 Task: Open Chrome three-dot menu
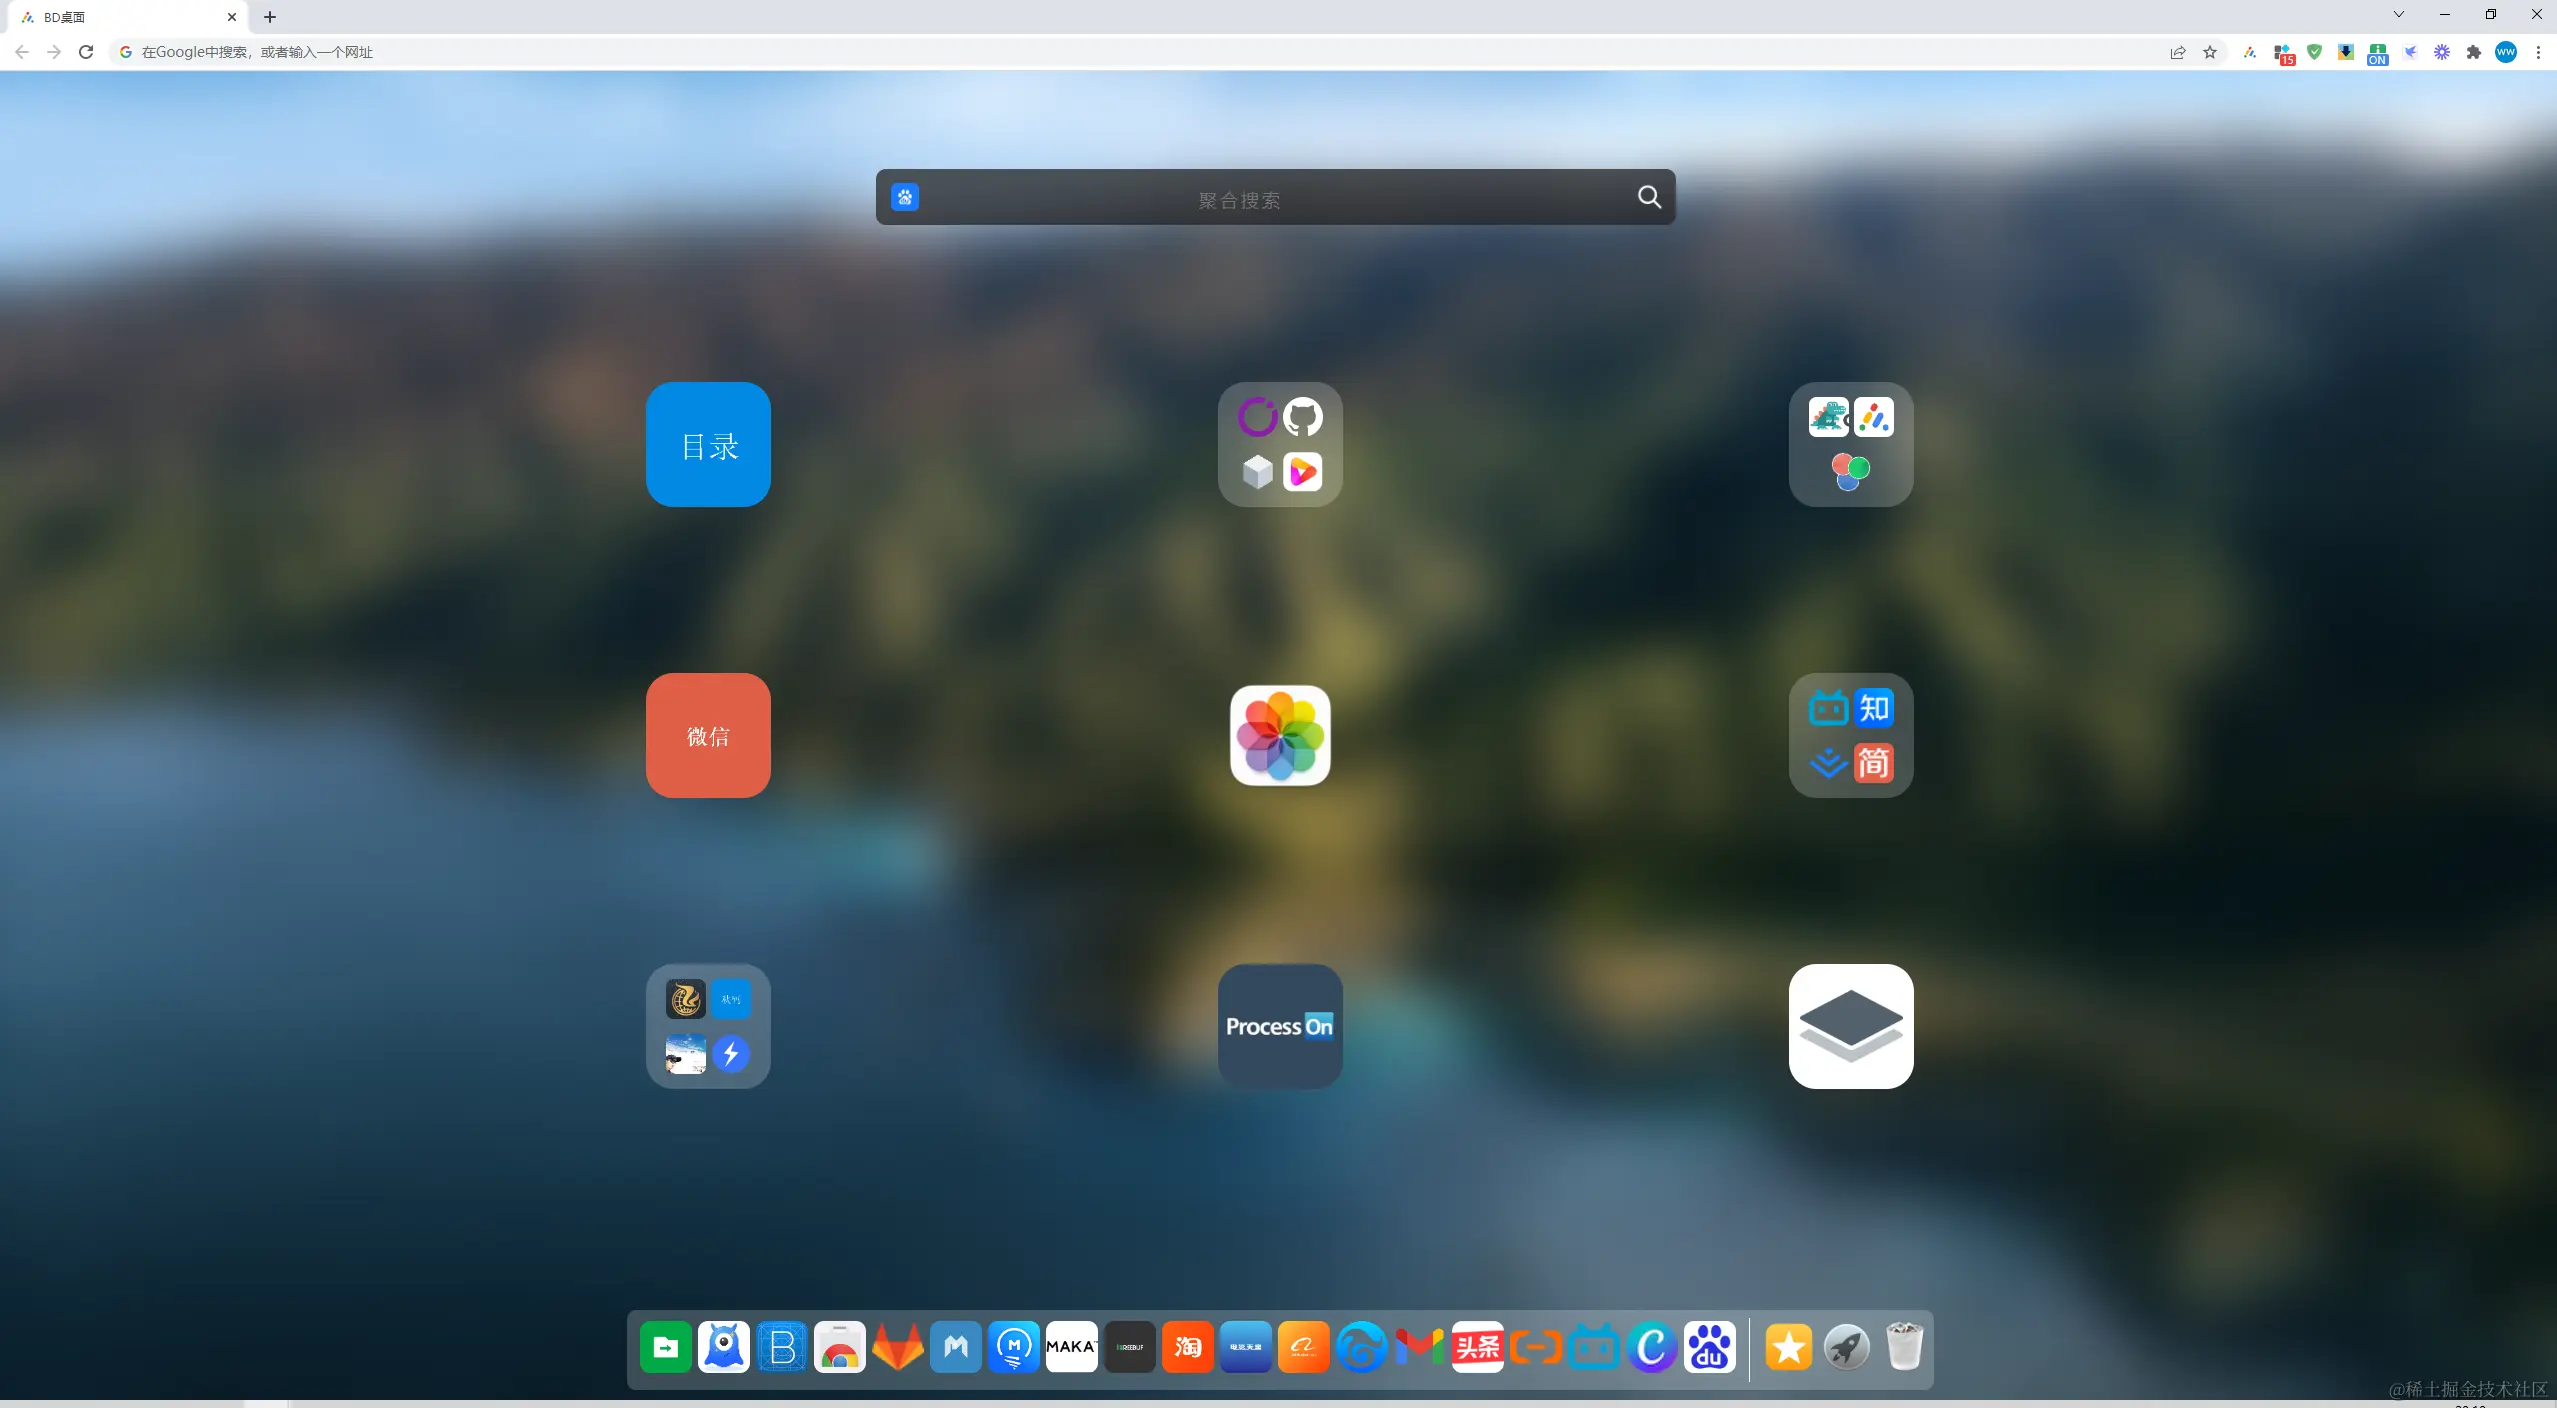2538,53
